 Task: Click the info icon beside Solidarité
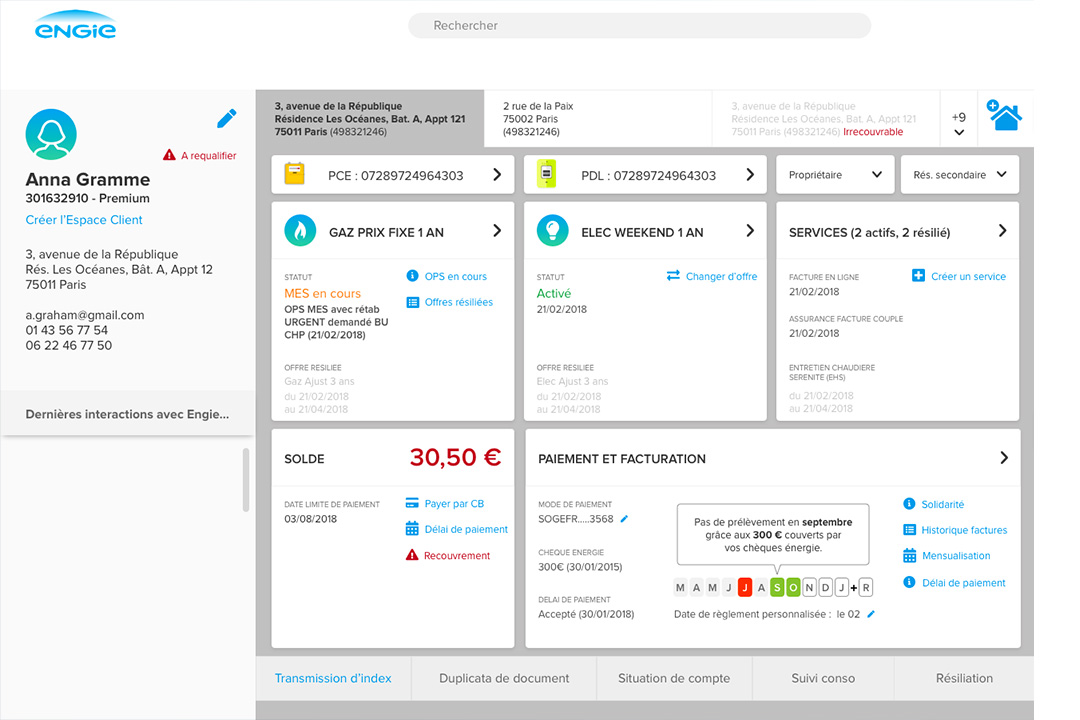tap(909, 504)
